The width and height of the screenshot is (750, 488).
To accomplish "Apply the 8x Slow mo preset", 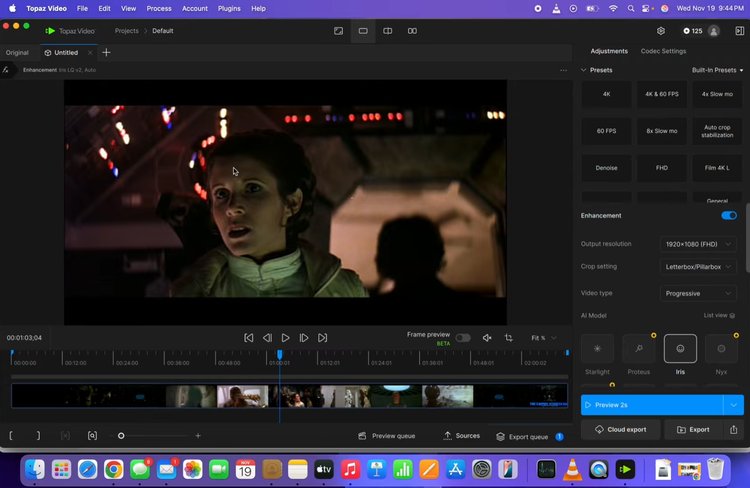I will (x=662, y=131).
